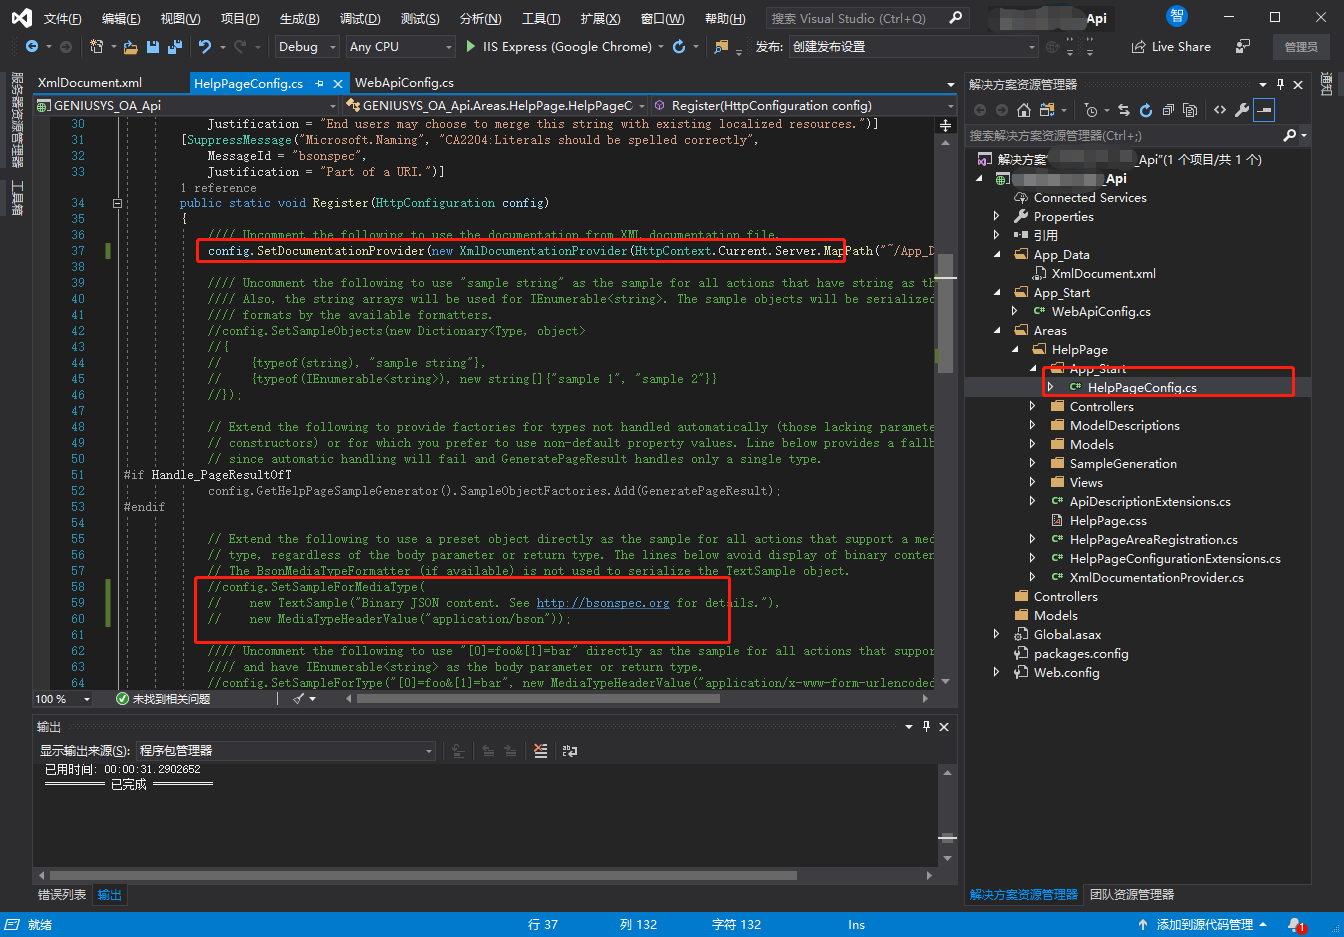
Task: Toggle word wrap in the Output panel
Action: pyautogui.click(x=570, y=751)
